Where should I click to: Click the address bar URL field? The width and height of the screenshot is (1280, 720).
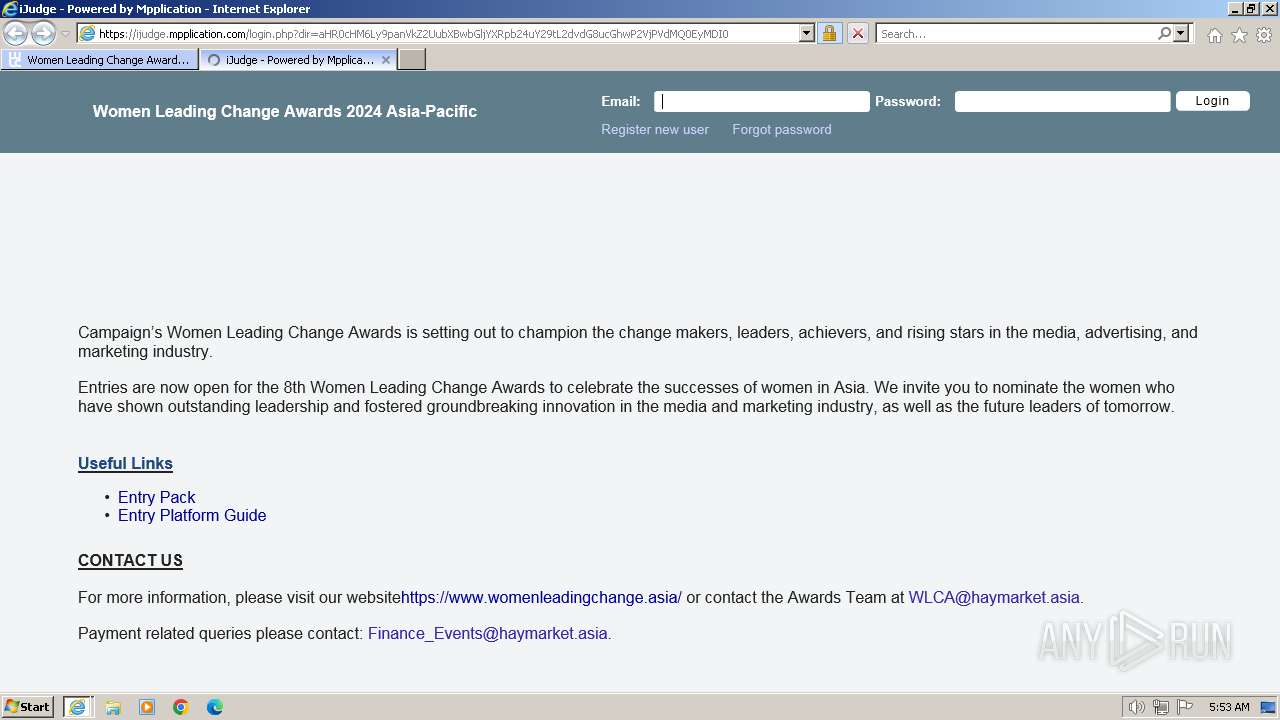438,33
